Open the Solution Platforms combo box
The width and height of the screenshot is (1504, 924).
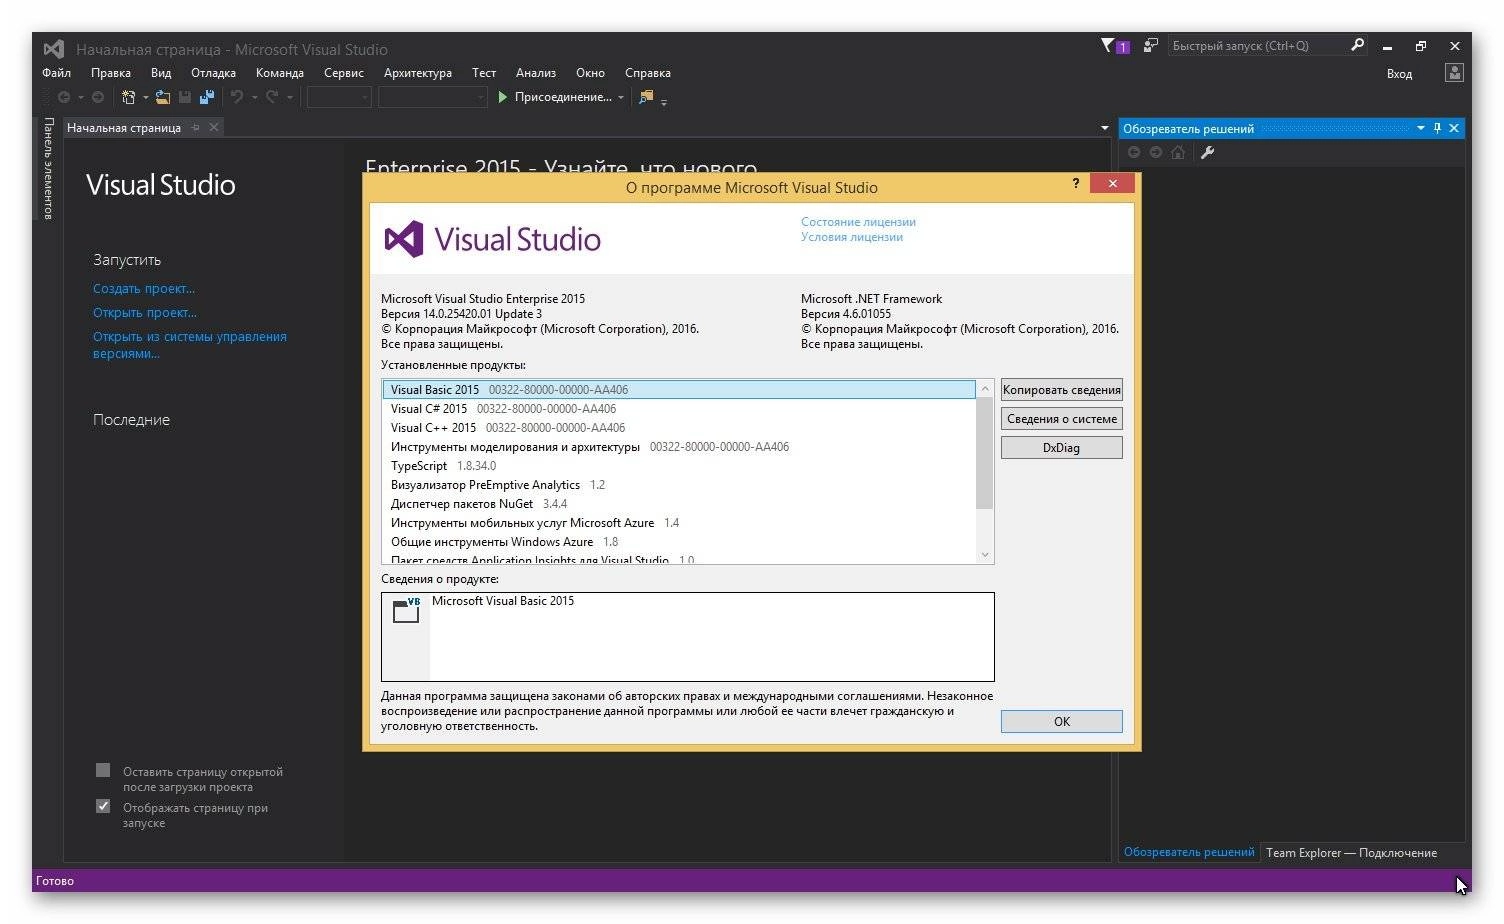point(432,97)
